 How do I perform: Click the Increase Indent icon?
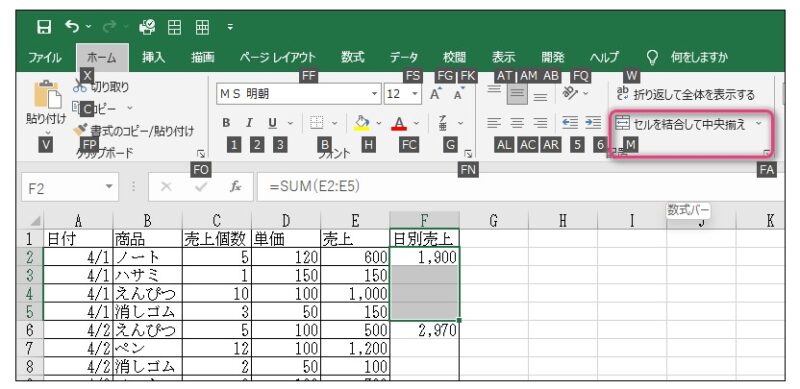(x=593, y=123)
